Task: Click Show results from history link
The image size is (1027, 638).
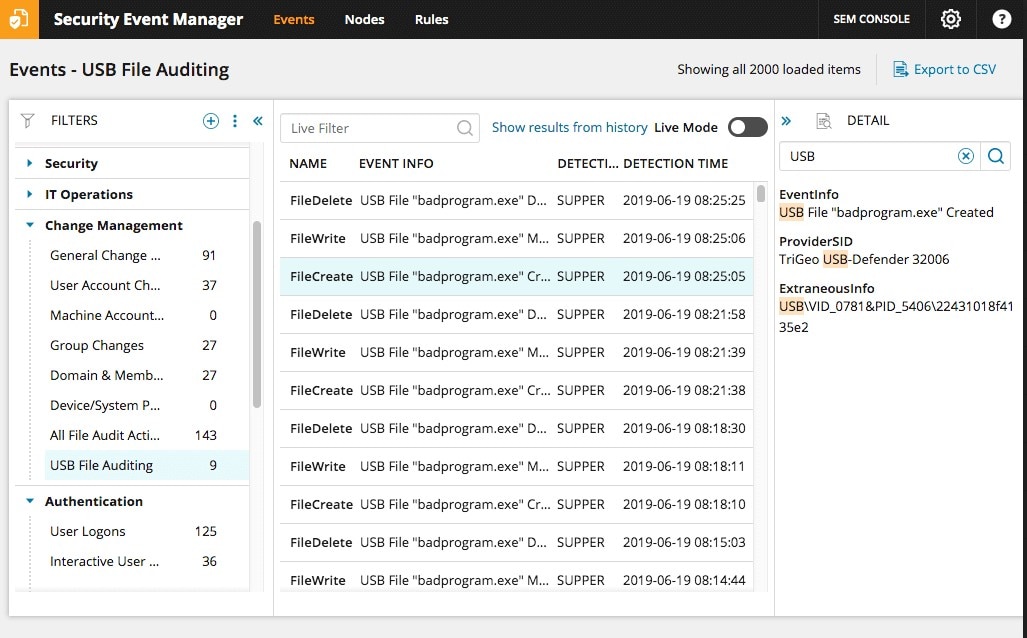Action: click(x=569, y=127)
